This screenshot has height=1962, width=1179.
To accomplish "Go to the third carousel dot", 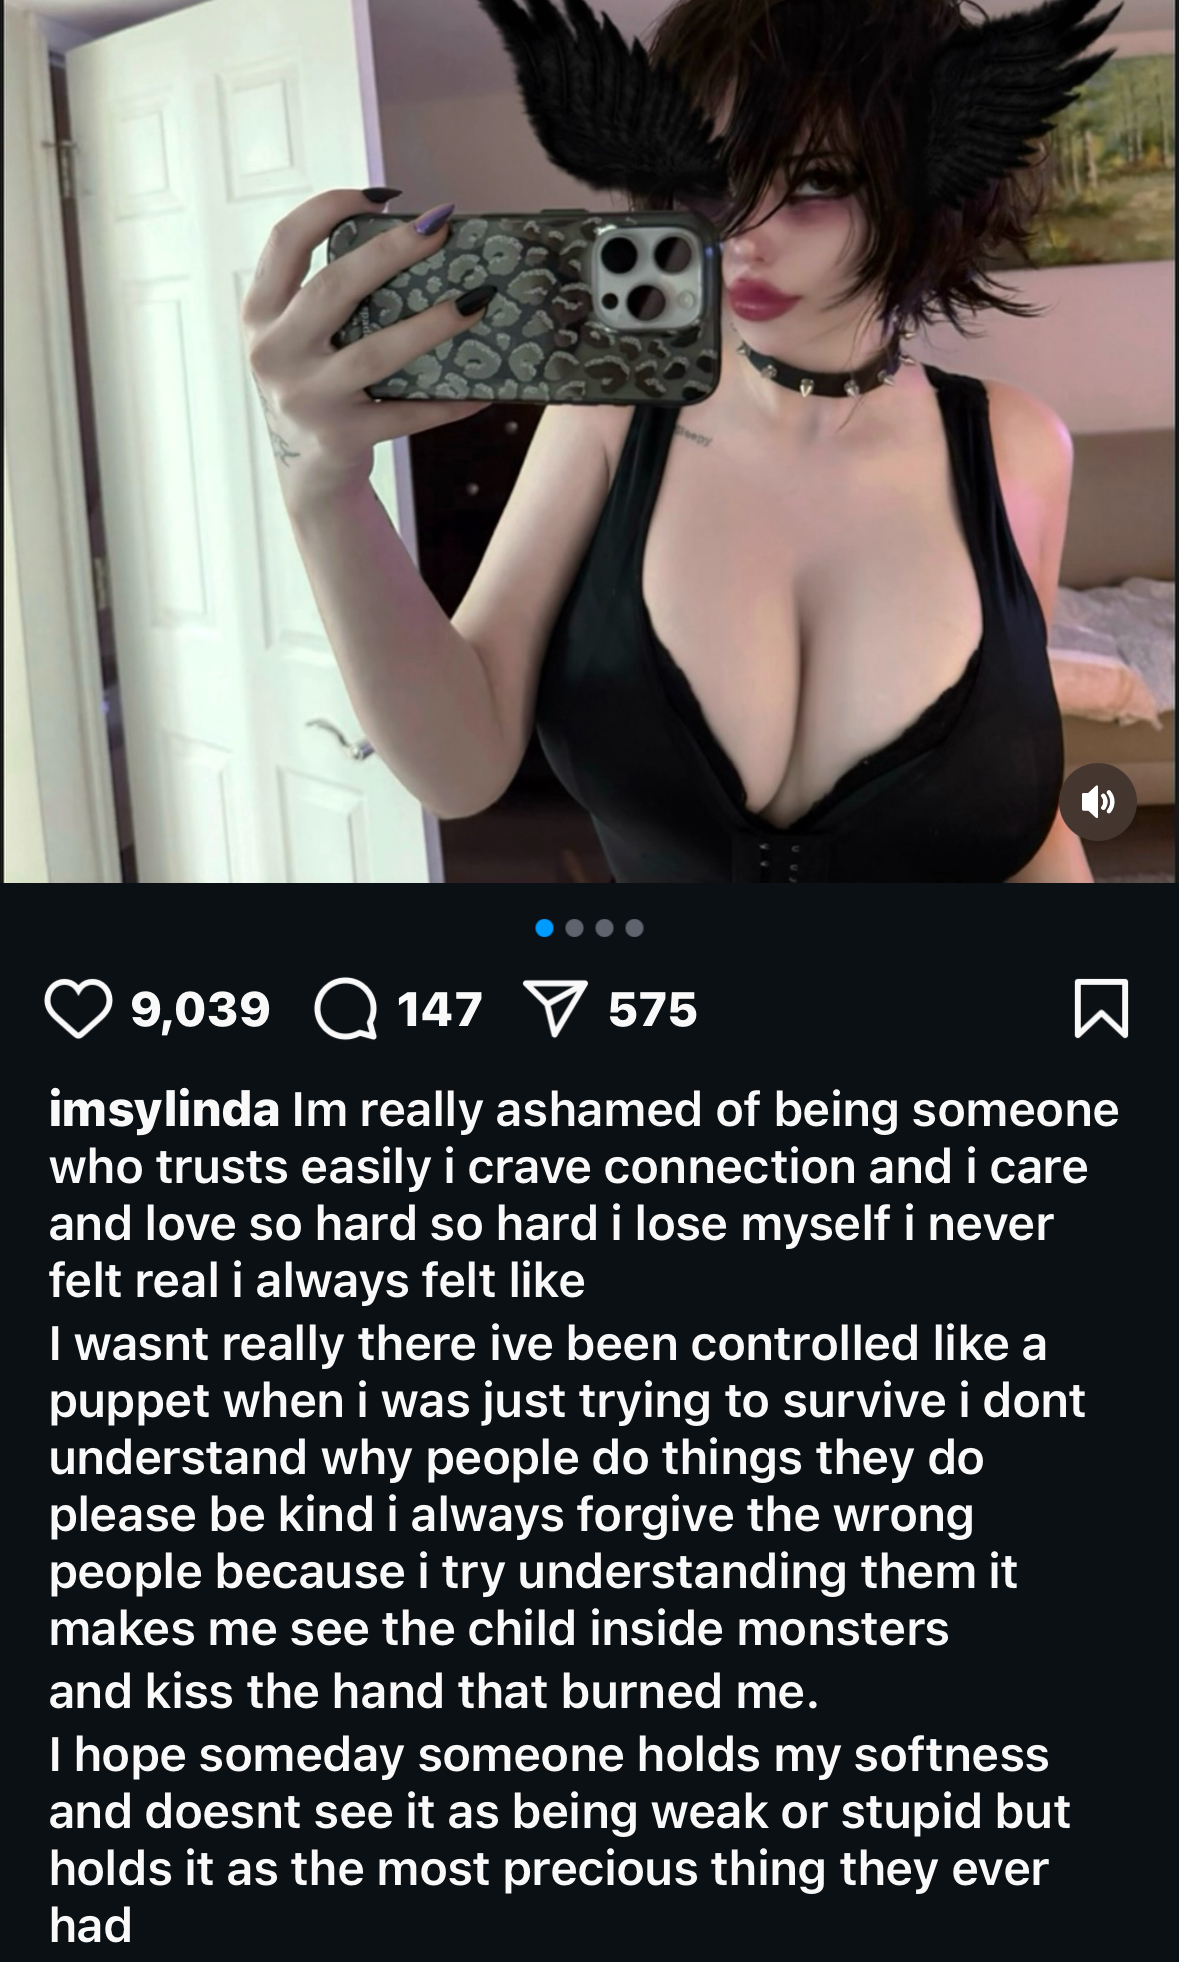I will tap(605, 928).
